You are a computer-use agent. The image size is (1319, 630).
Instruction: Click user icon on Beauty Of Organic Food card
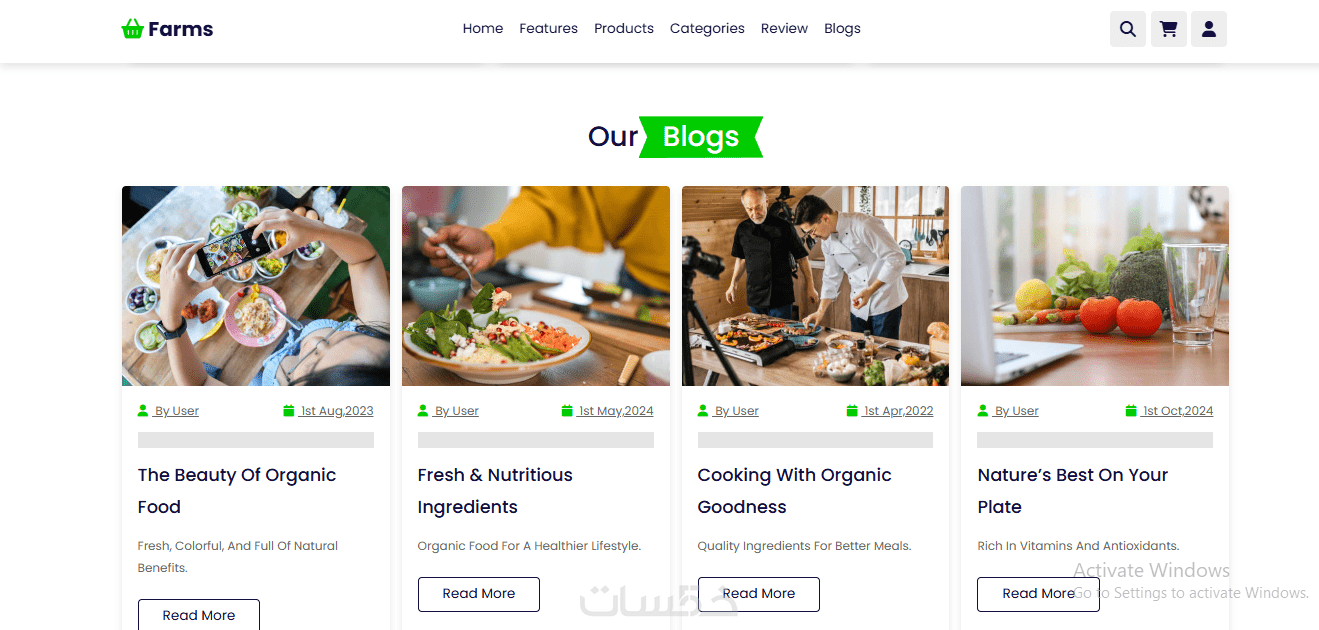(143, 411)
